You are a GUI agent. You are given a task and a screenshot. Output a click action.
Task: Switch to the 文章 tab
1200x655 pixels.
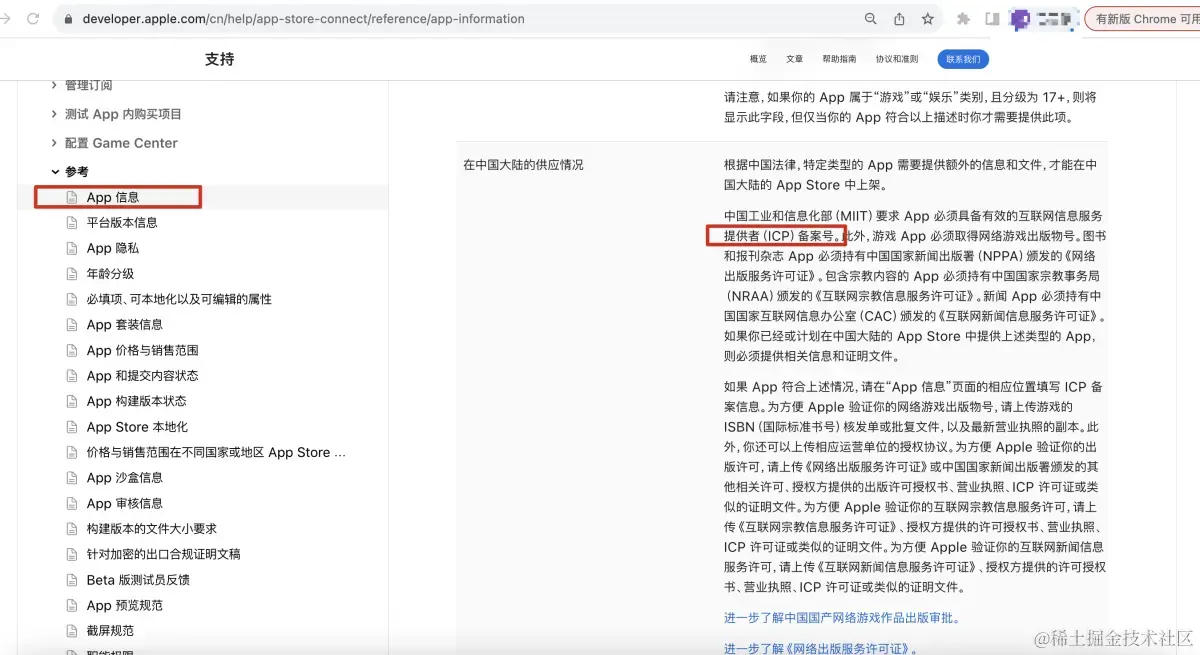794,59
